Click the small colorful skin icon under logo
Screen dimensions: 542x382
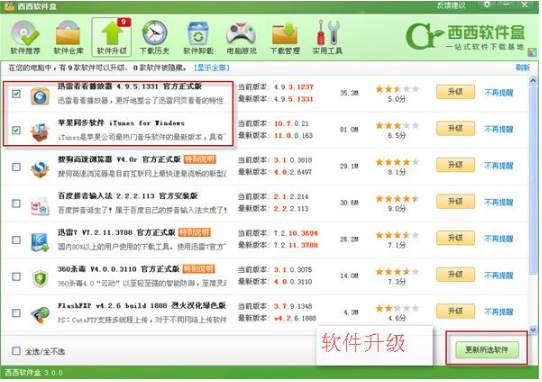coord(532,52)
